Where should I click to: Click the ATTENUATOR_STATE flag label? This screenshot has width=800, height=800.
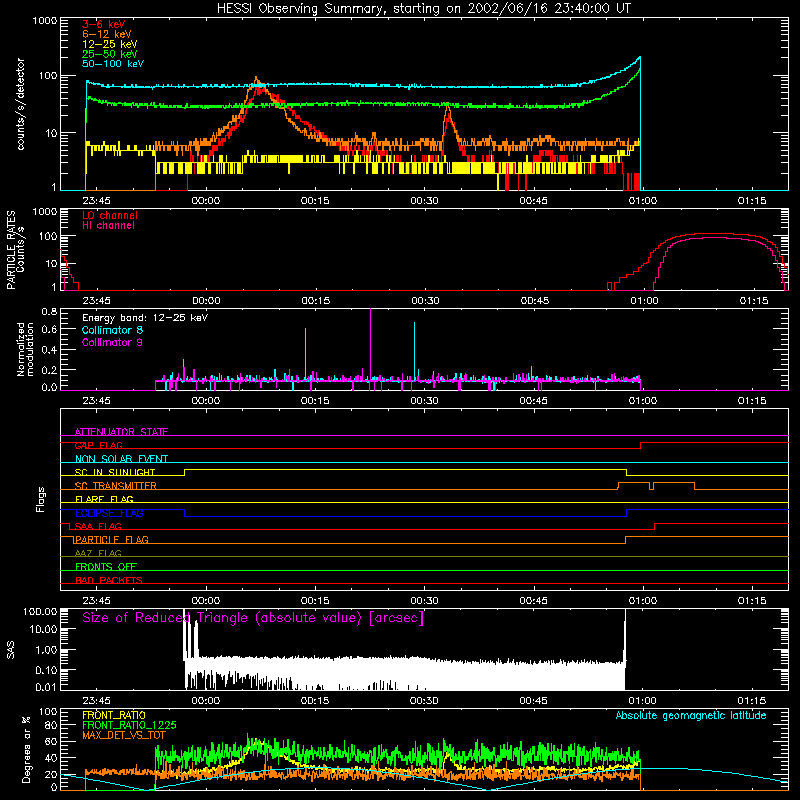click(x=121, y=432)
